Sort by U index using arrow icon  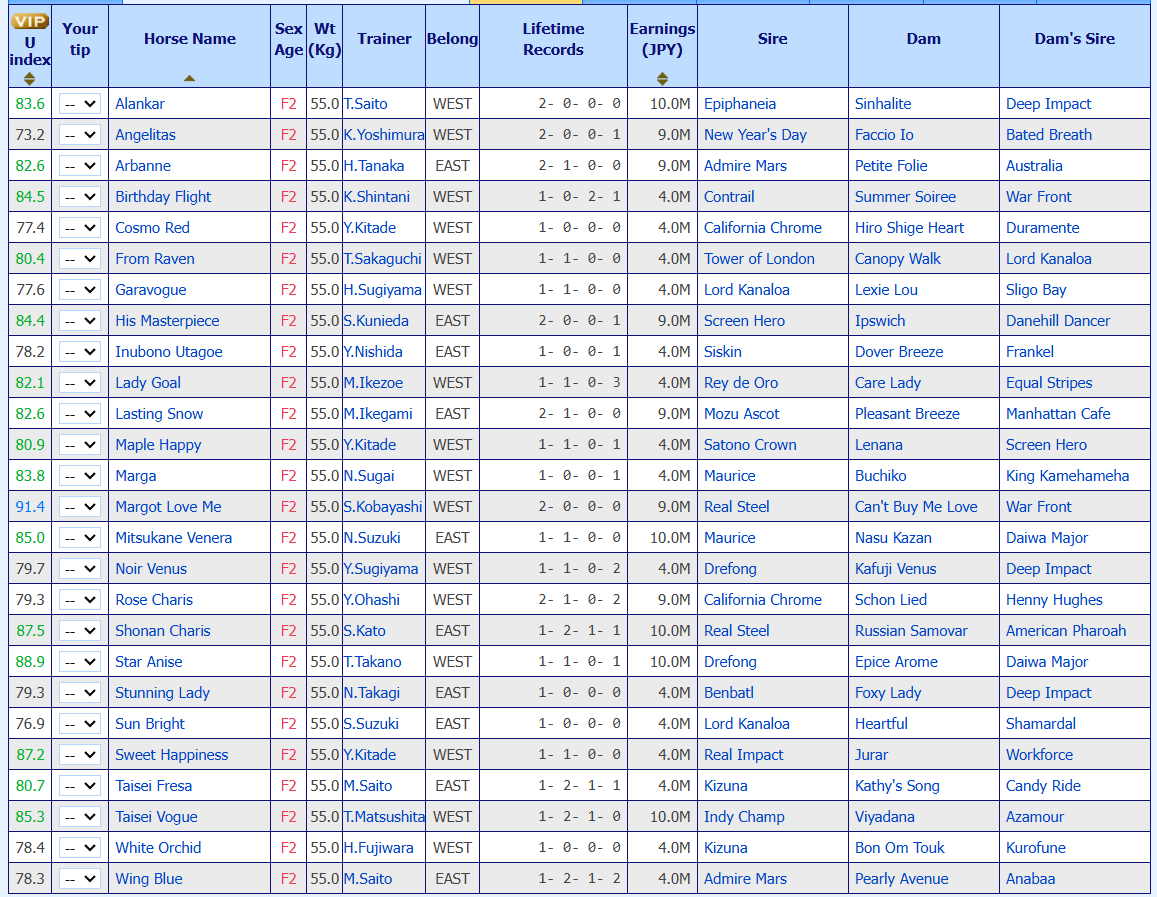[30, 79]
